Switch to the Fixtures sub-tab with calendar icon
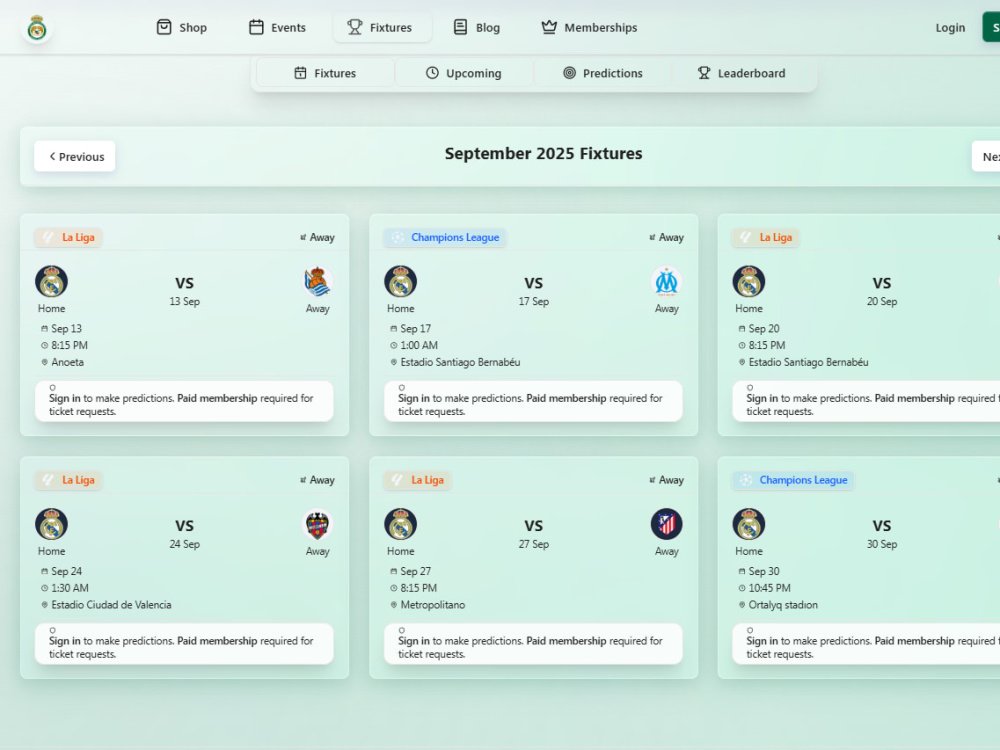 coord(325,73)
